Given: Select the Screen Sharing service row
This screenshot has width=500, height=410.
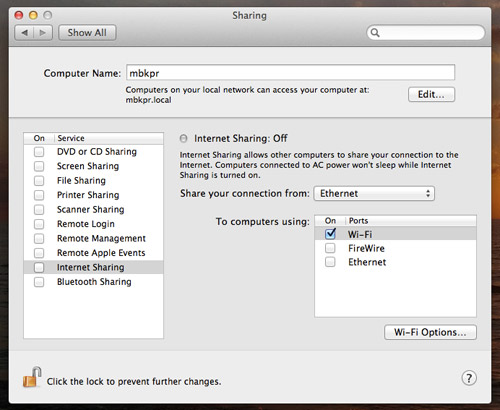Looking at the screenshot, I should pyautogui.click(x=93, y=166).
